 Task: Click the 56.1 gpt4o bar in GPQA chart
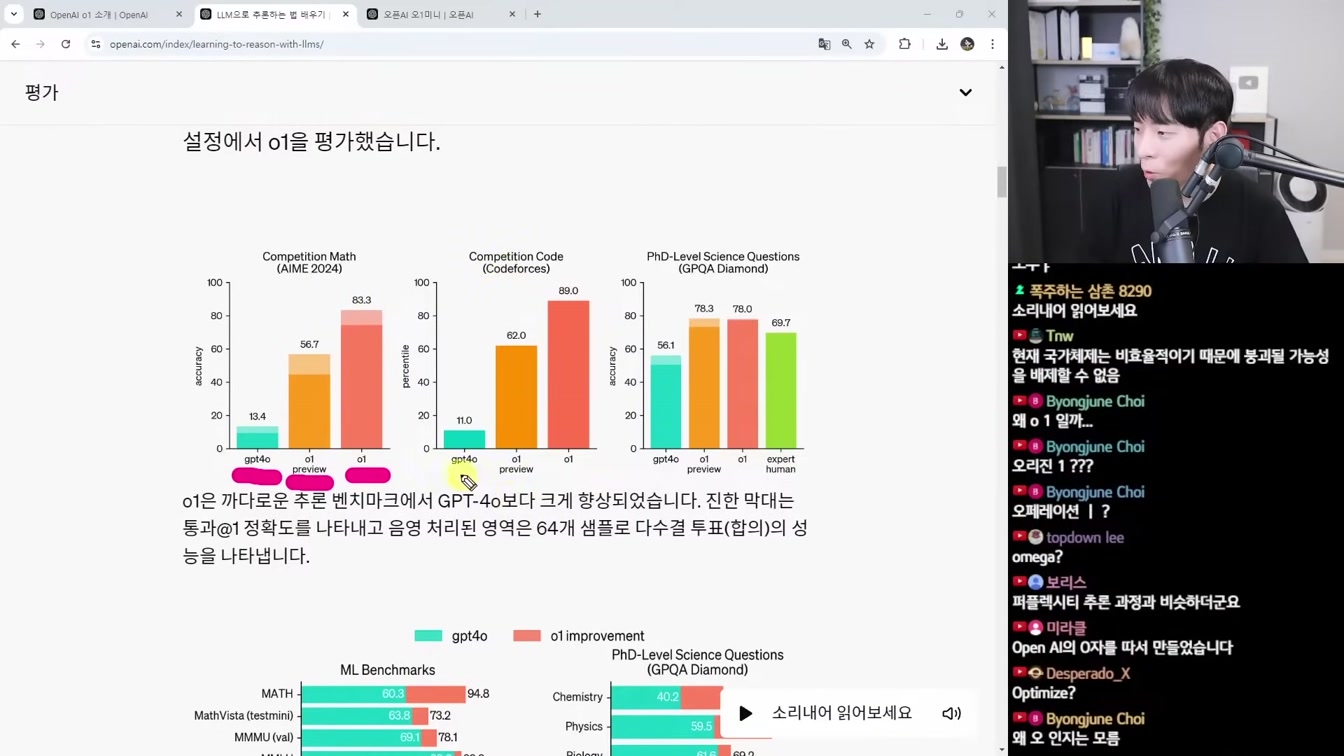tap(666, 402)
